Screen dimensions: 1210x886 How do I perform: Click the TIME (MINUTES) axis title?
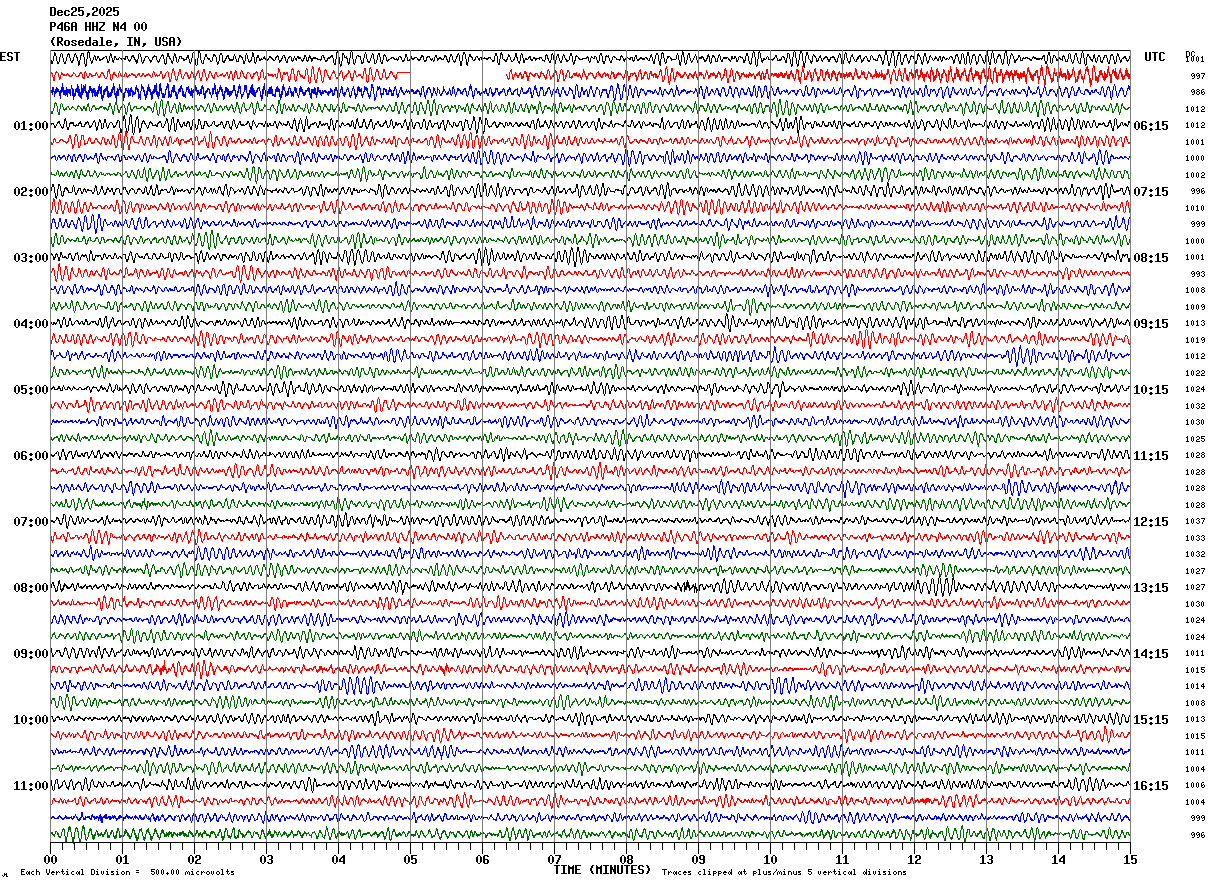602,870
